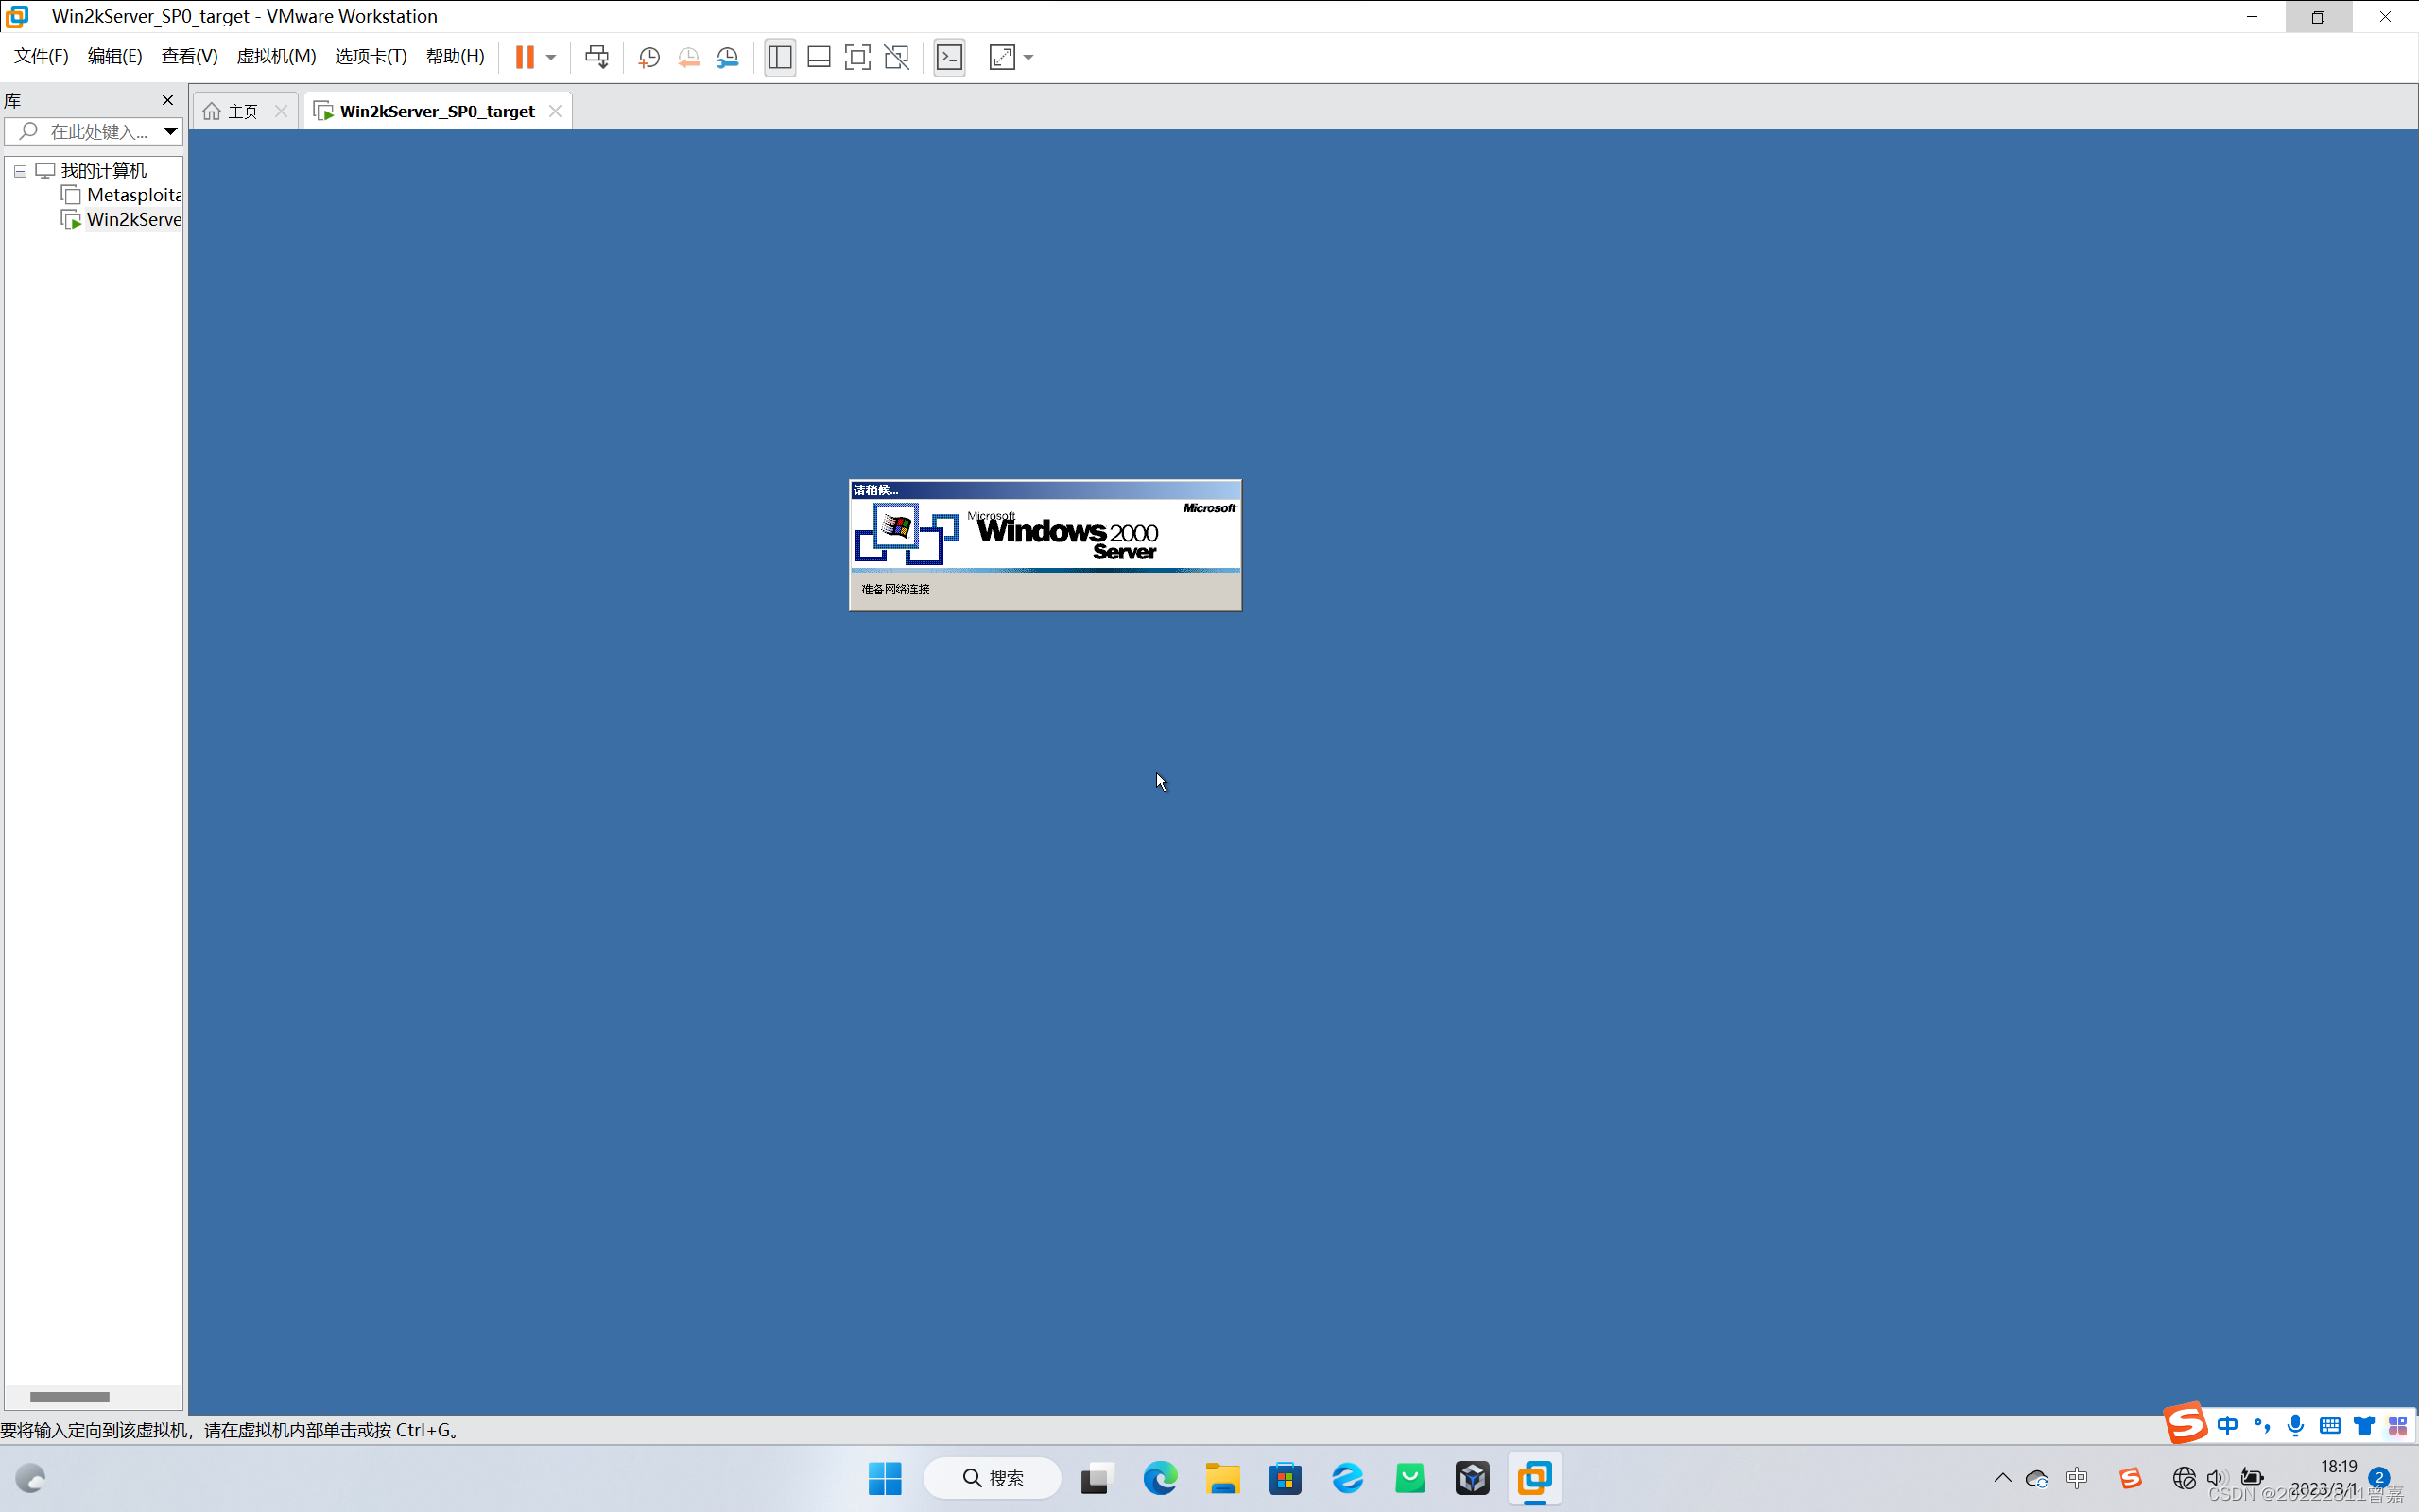Open Sogou soft keyboard
The height and width of the screenshot is (1512, 2419).
pos(2330,1426)
